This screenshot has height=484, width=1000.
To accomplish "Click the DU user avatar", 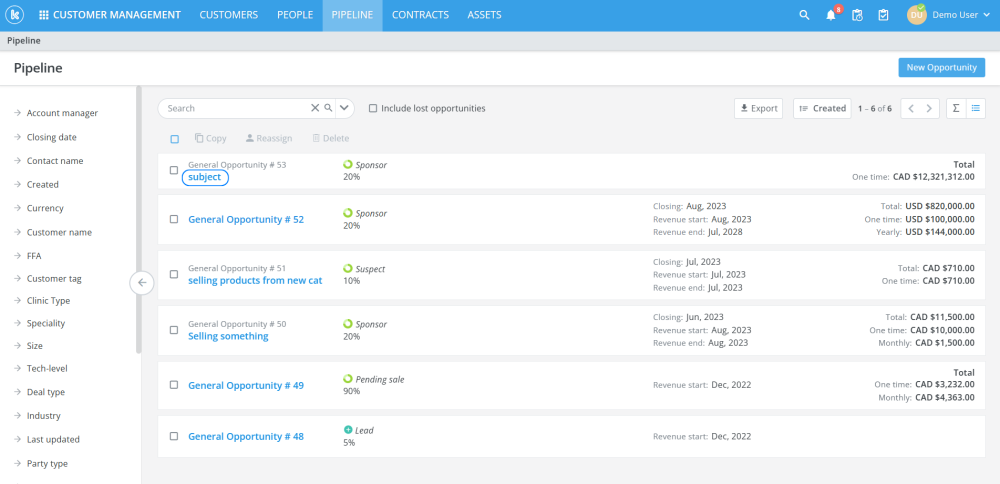I will pos(916,15).
